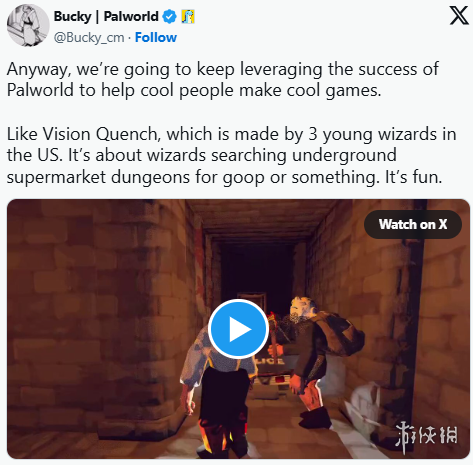Click the Watch on X button
The image size is (473, 465).
click(x=413, y=224)
